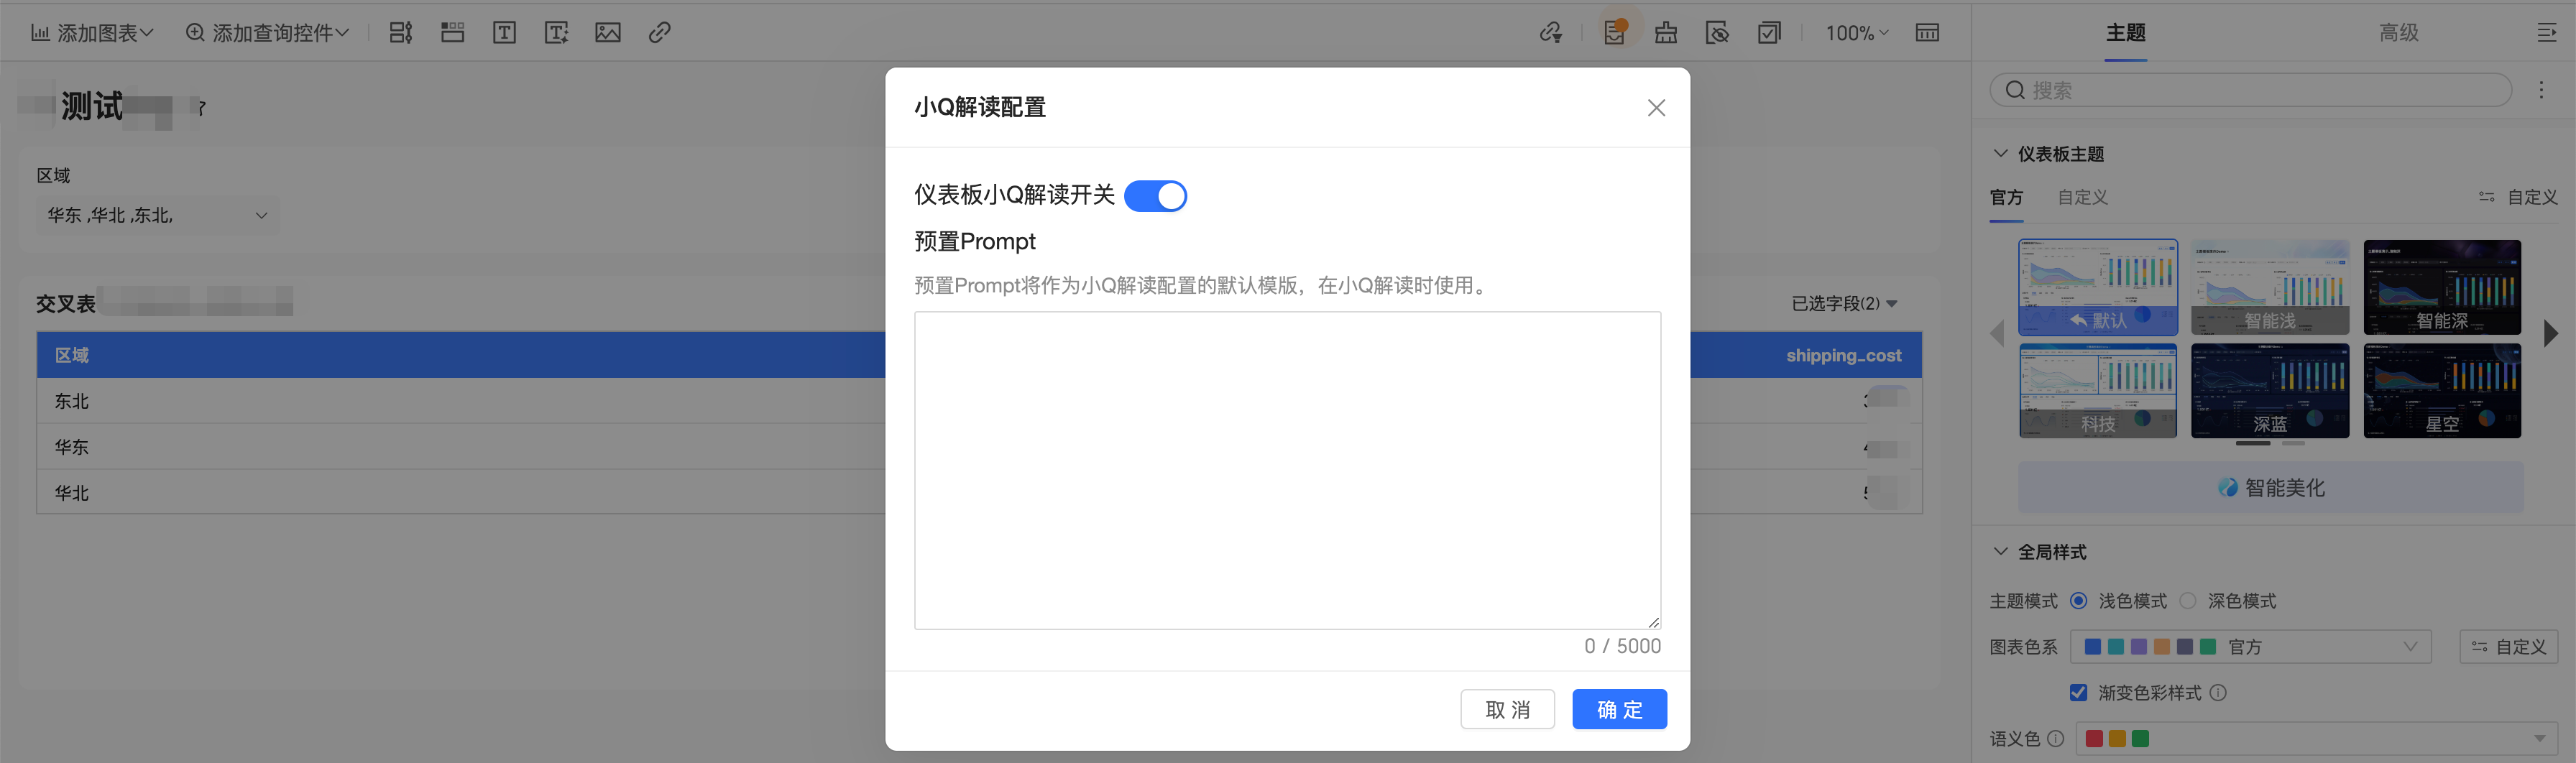Image resolution: width=2576 pixels, height=763 pixels.
Task: Confirm the dialog with 确定
Action: tap(1619, 710)
